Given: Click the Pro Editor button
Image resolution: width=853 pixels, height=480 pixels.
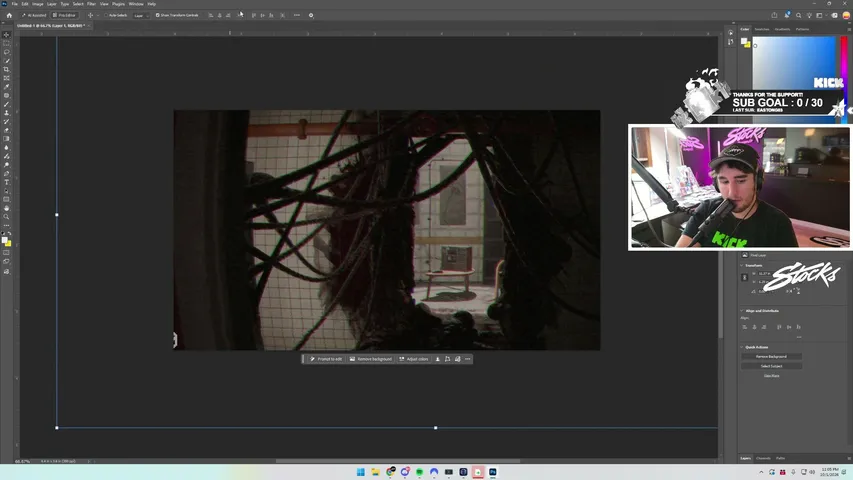Looking at the screenshot, I should [65, 15].
